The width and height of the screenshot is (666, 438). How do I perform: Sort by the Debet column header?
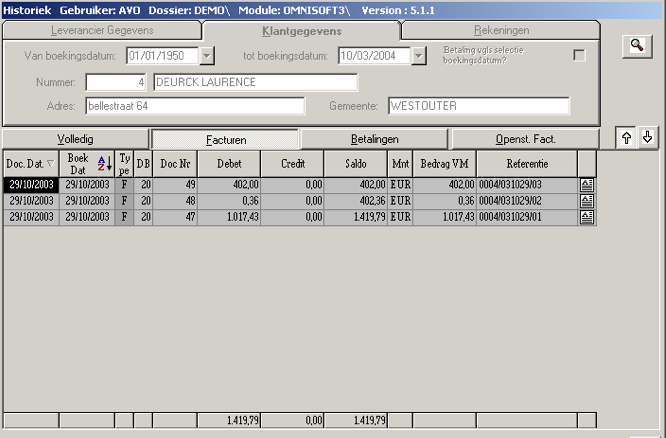(x=229, y=164)
